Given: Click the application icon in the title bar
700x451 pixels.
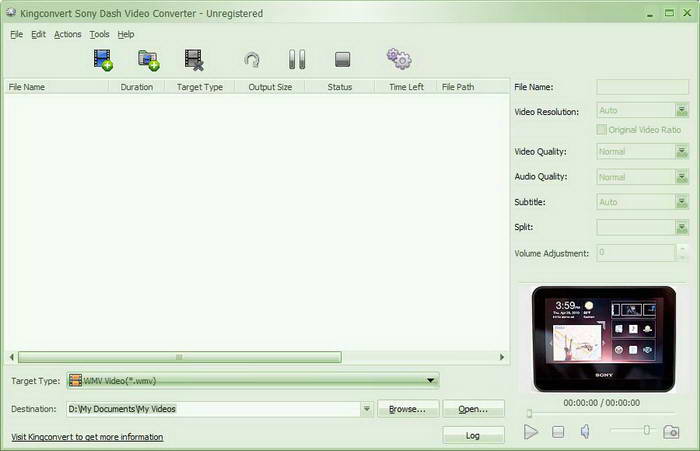Looking at the screenshot, I should [11, 13].
